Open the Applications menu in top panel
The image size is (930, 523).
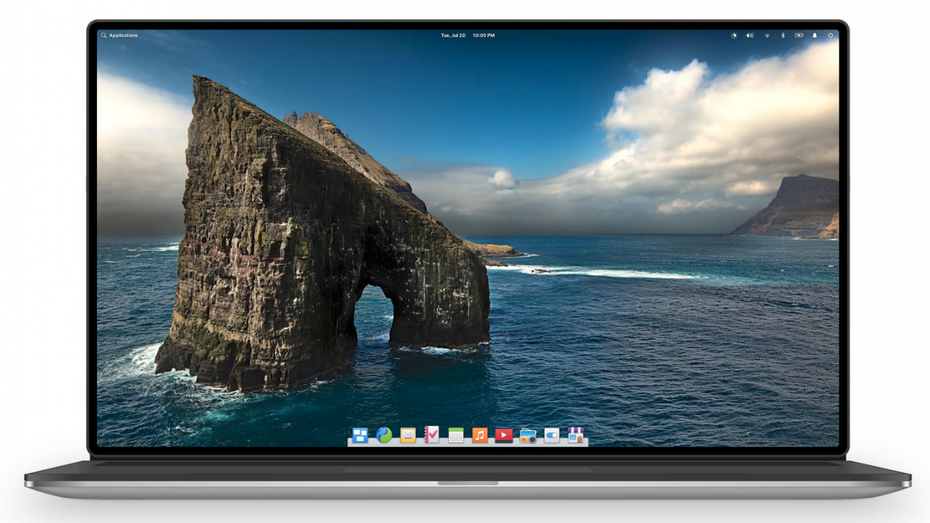[x=120, y=35]
